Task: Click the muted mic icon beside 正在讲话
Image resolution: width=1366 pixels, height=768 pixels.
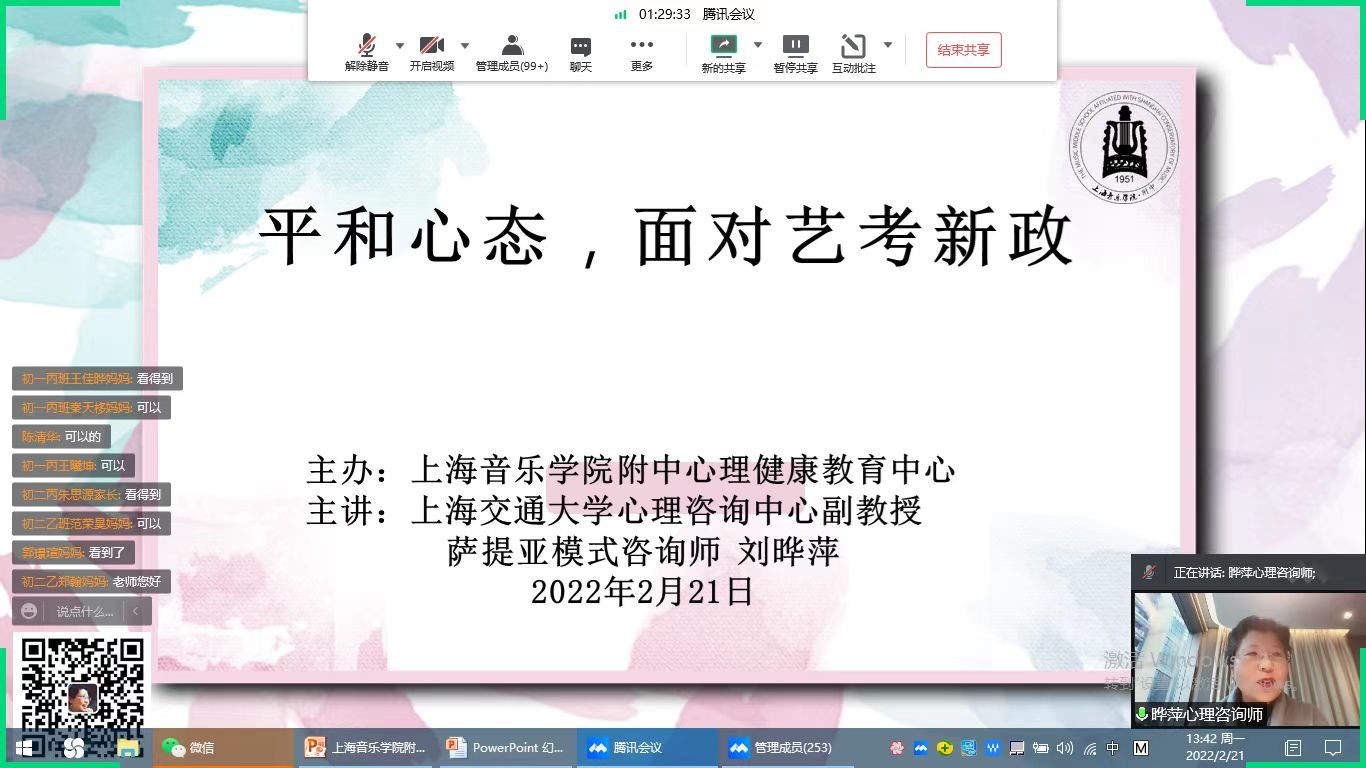Action: (x=1149, y=572)
